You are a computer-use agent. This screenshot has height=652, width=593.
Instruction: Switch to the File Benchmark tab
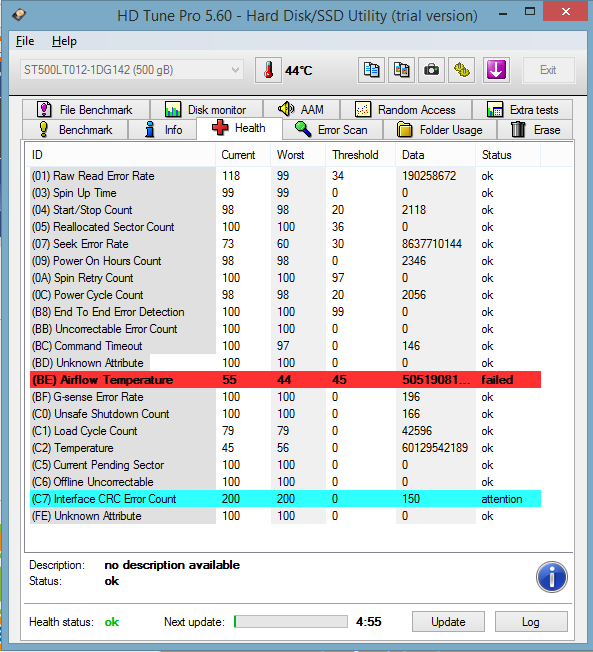pos(86,110)
